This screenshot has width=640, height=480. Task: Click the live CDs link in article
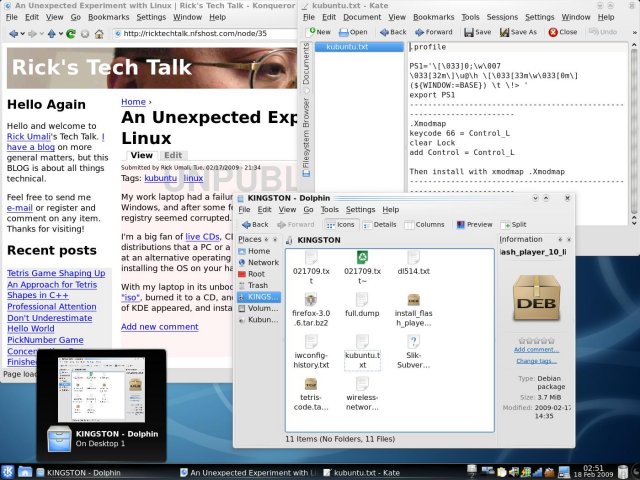202,236
